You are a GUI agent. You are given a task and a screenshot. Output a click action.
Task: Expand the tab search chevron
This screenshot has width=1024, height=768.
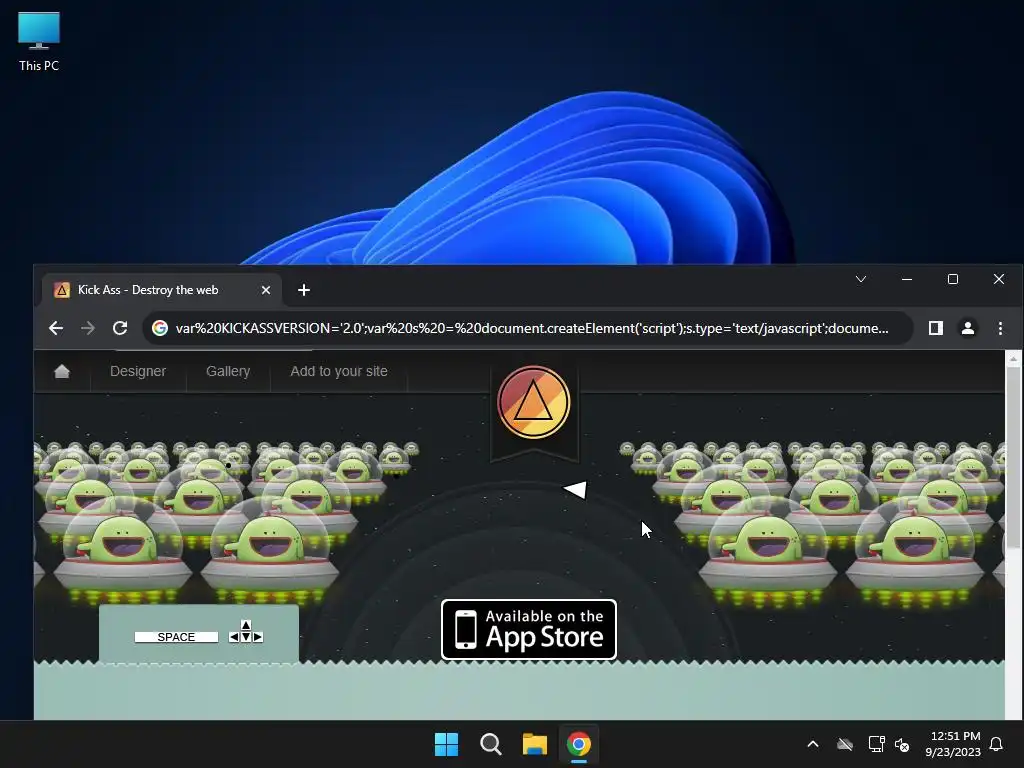(861, 279)
